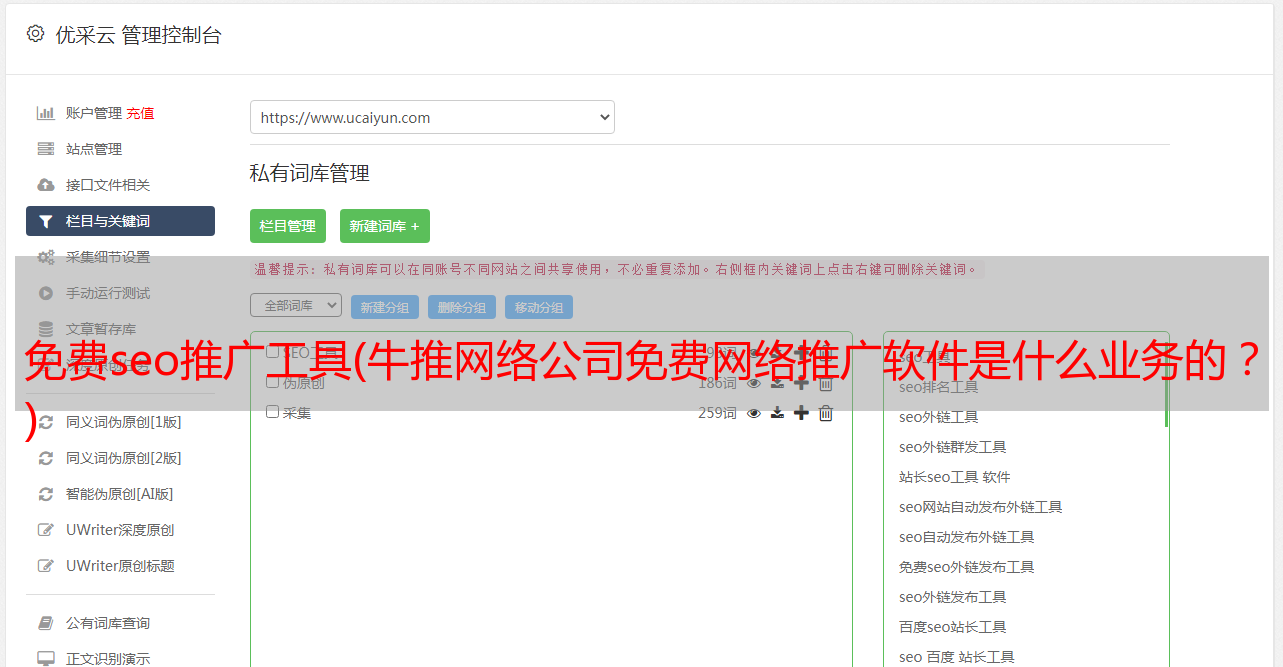Click the 移动分组 button

point(539,307)
